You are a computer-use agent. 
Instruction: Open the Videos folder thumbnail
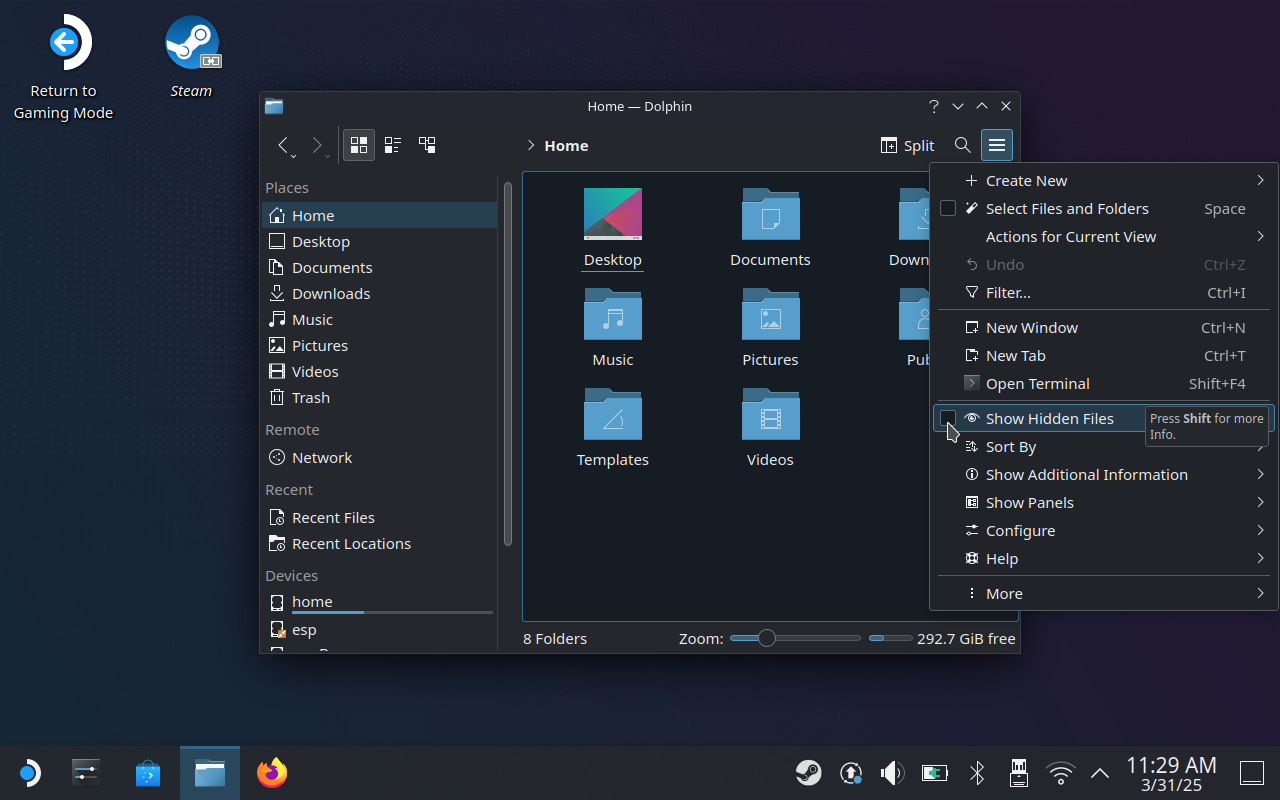pos(770,414)
